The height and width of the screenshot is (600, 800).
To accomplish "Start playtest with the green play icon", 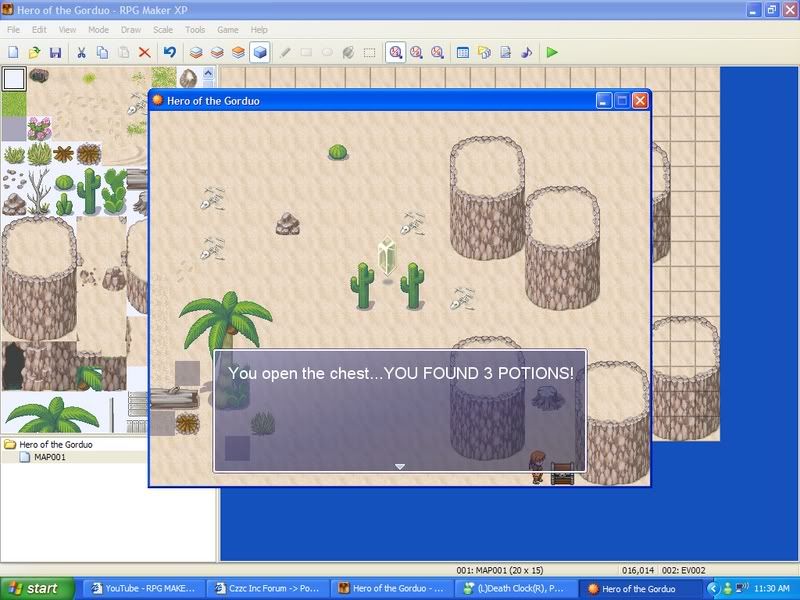I will point(552,52).
